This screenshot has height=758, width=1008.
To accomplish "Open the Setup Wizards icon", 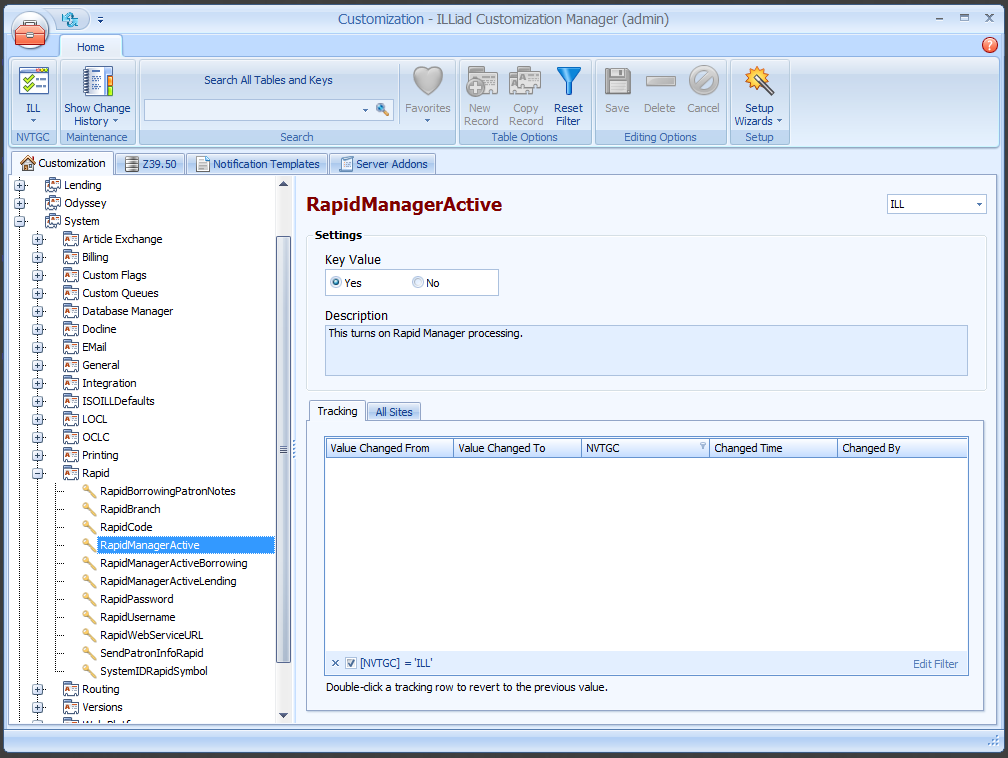I will click(759, 80).
